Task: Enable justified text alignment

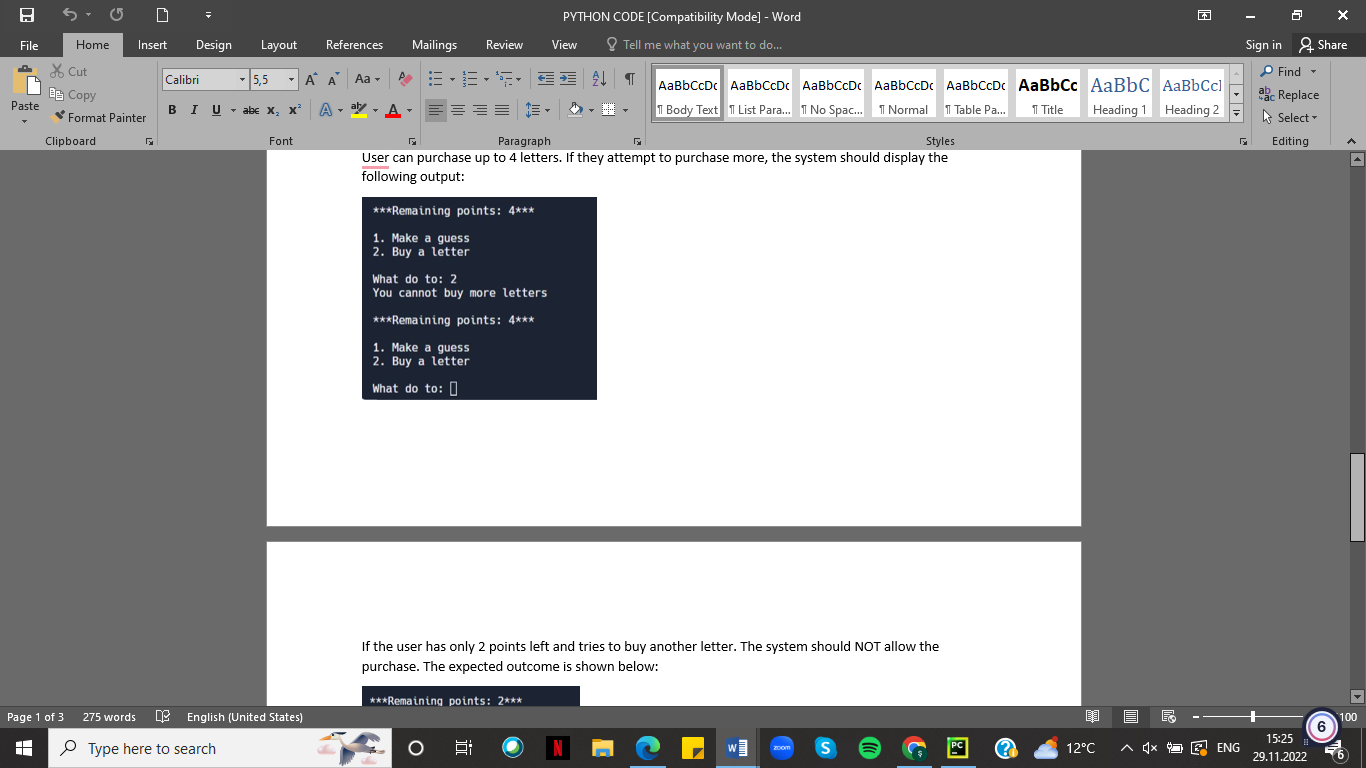Action: tap(501, 111)
